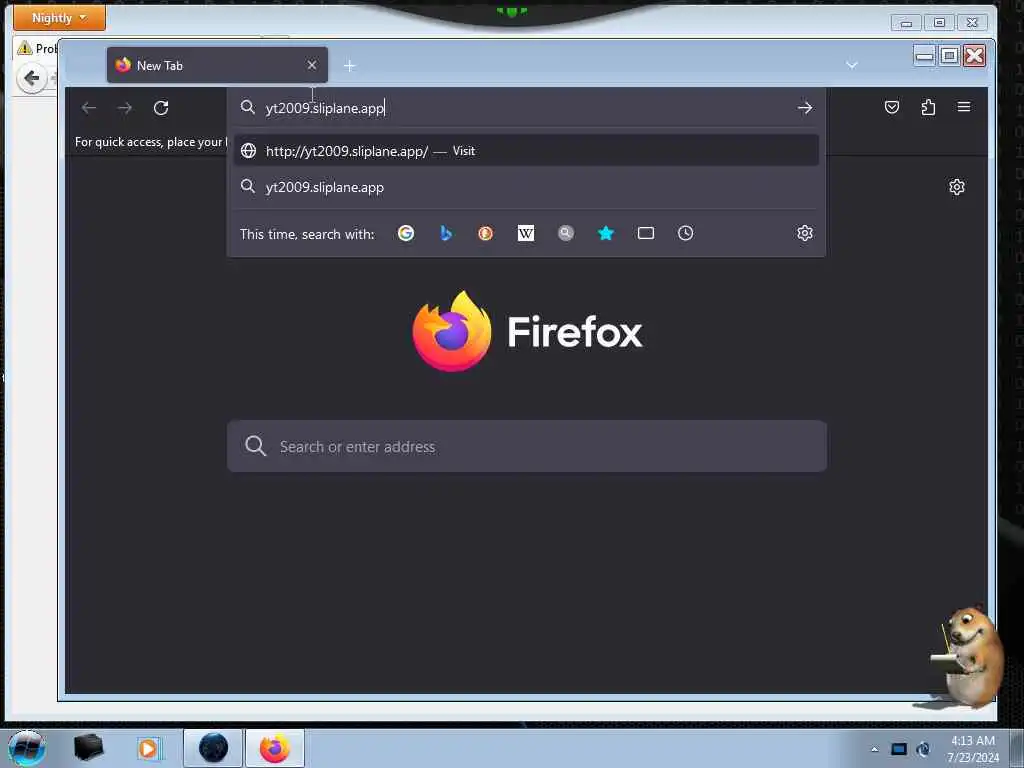The height and width of the screenshot is (768, 1024).
Task: Open a new tab with plus button
Action: pos(349,65)
